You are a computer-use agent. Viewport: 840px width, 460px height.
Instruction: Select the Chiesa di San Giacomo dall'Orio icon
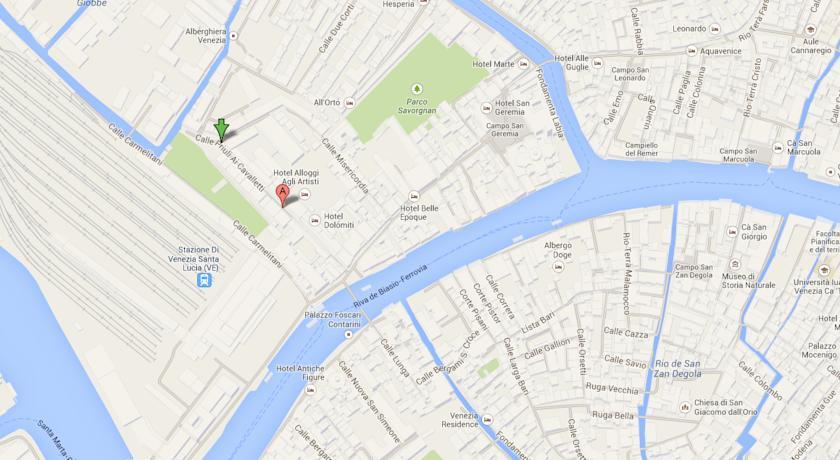point(685,408)
